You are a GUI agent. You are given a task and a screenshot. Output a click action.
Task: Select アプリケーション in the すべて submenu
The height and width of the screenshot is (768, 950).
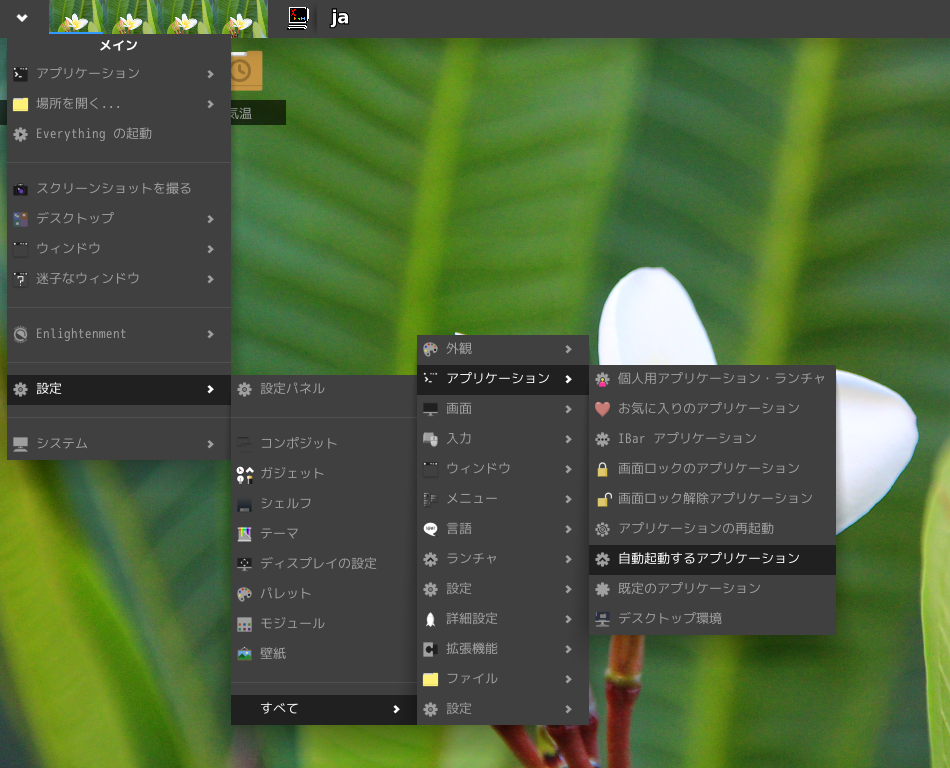point(502,379)
